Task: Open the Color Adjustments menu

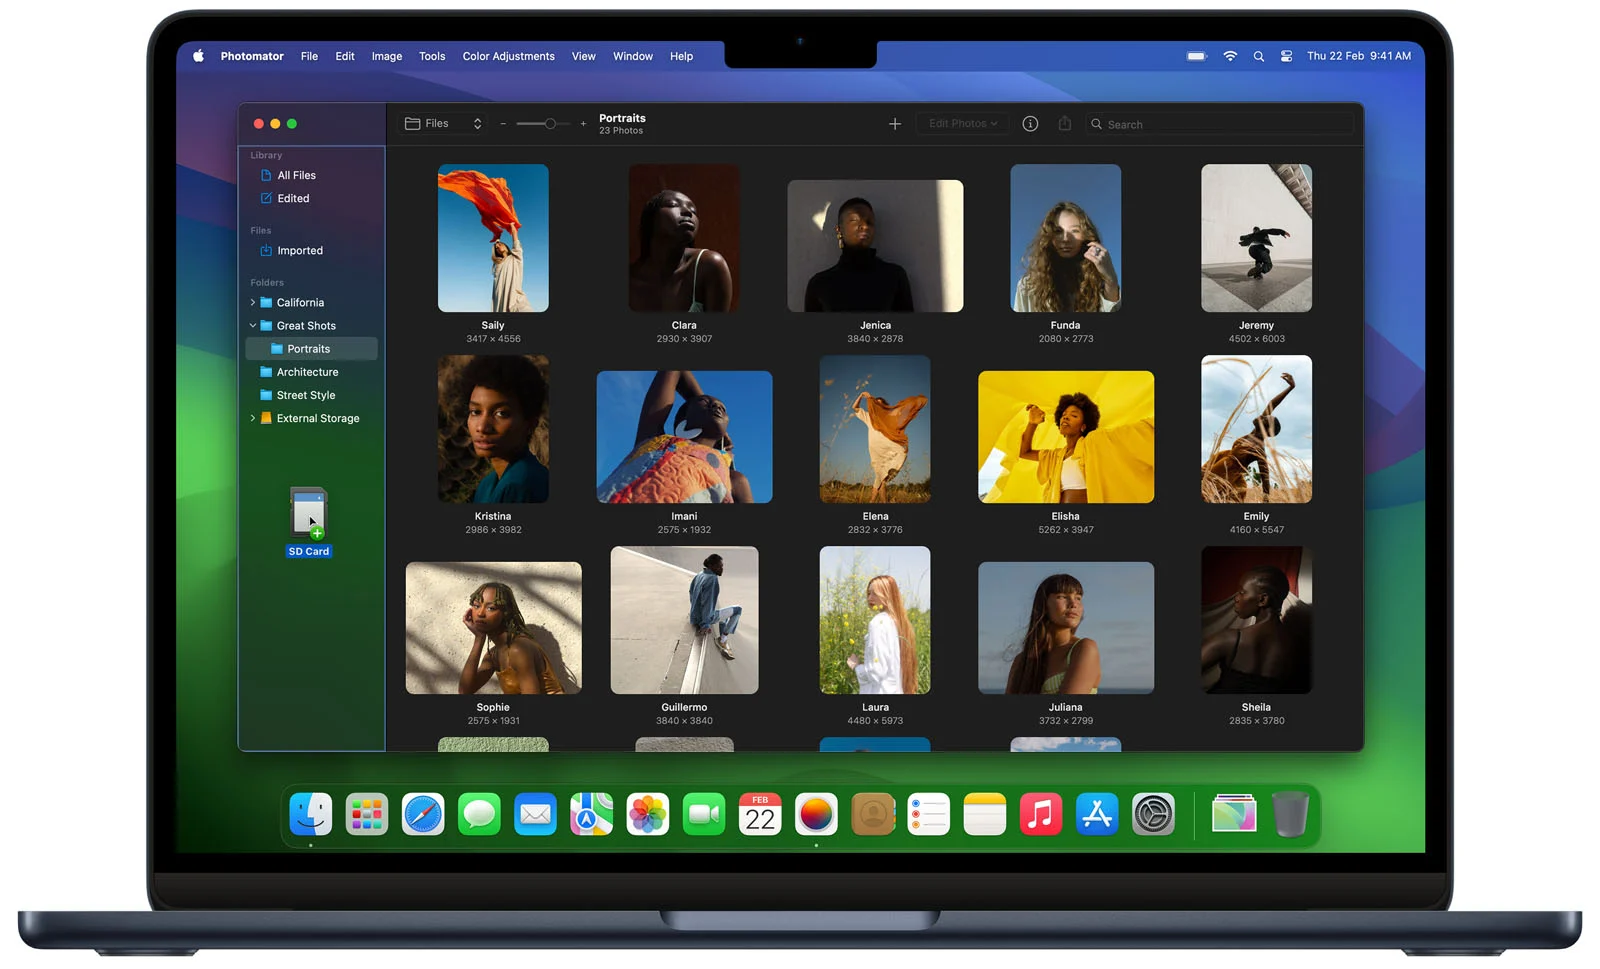Action: click(x=508, y=57)
